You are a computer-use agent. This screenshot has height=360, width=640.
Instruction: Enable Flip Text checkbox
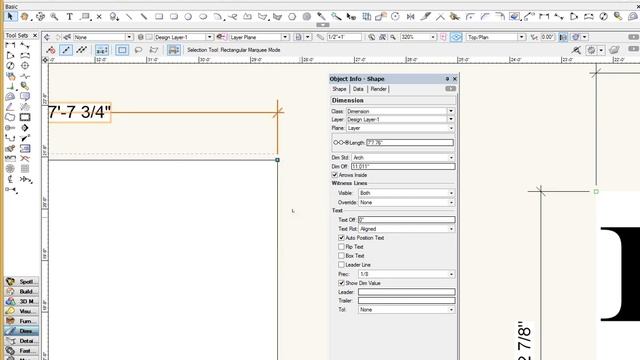341,247
